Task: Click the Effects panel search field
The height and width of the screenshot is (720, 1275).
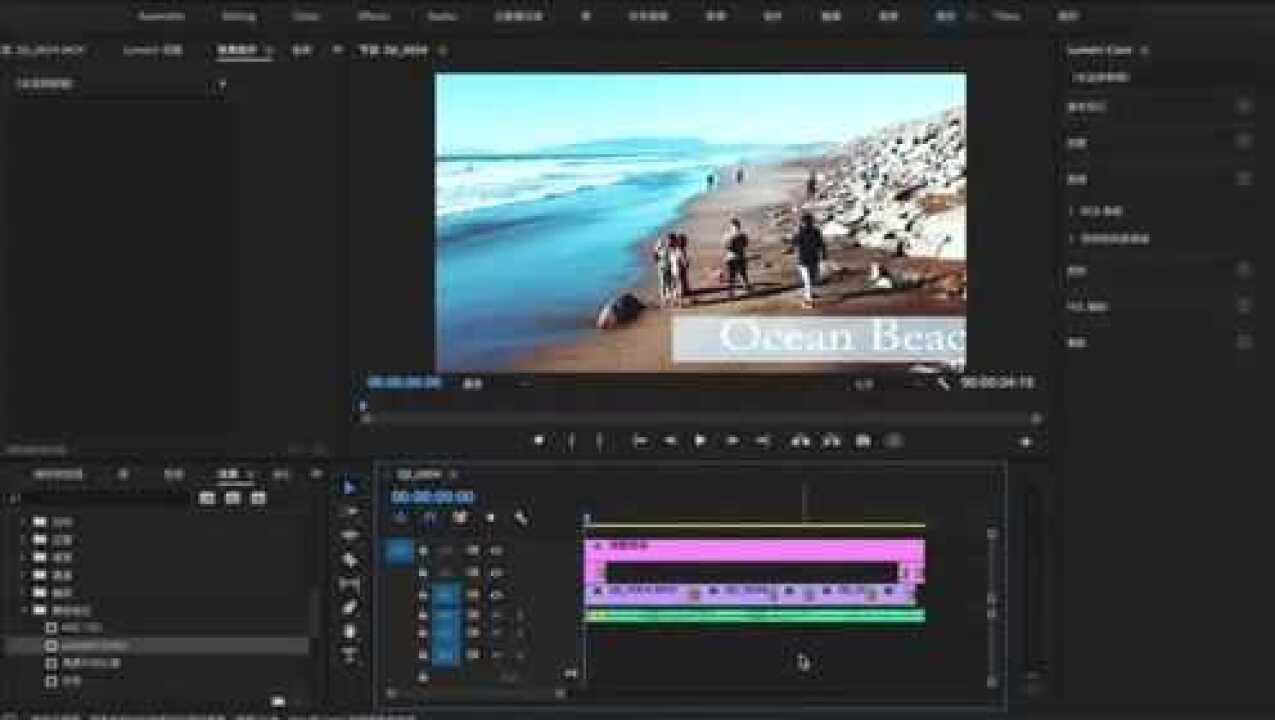Action: coord(98,498)
